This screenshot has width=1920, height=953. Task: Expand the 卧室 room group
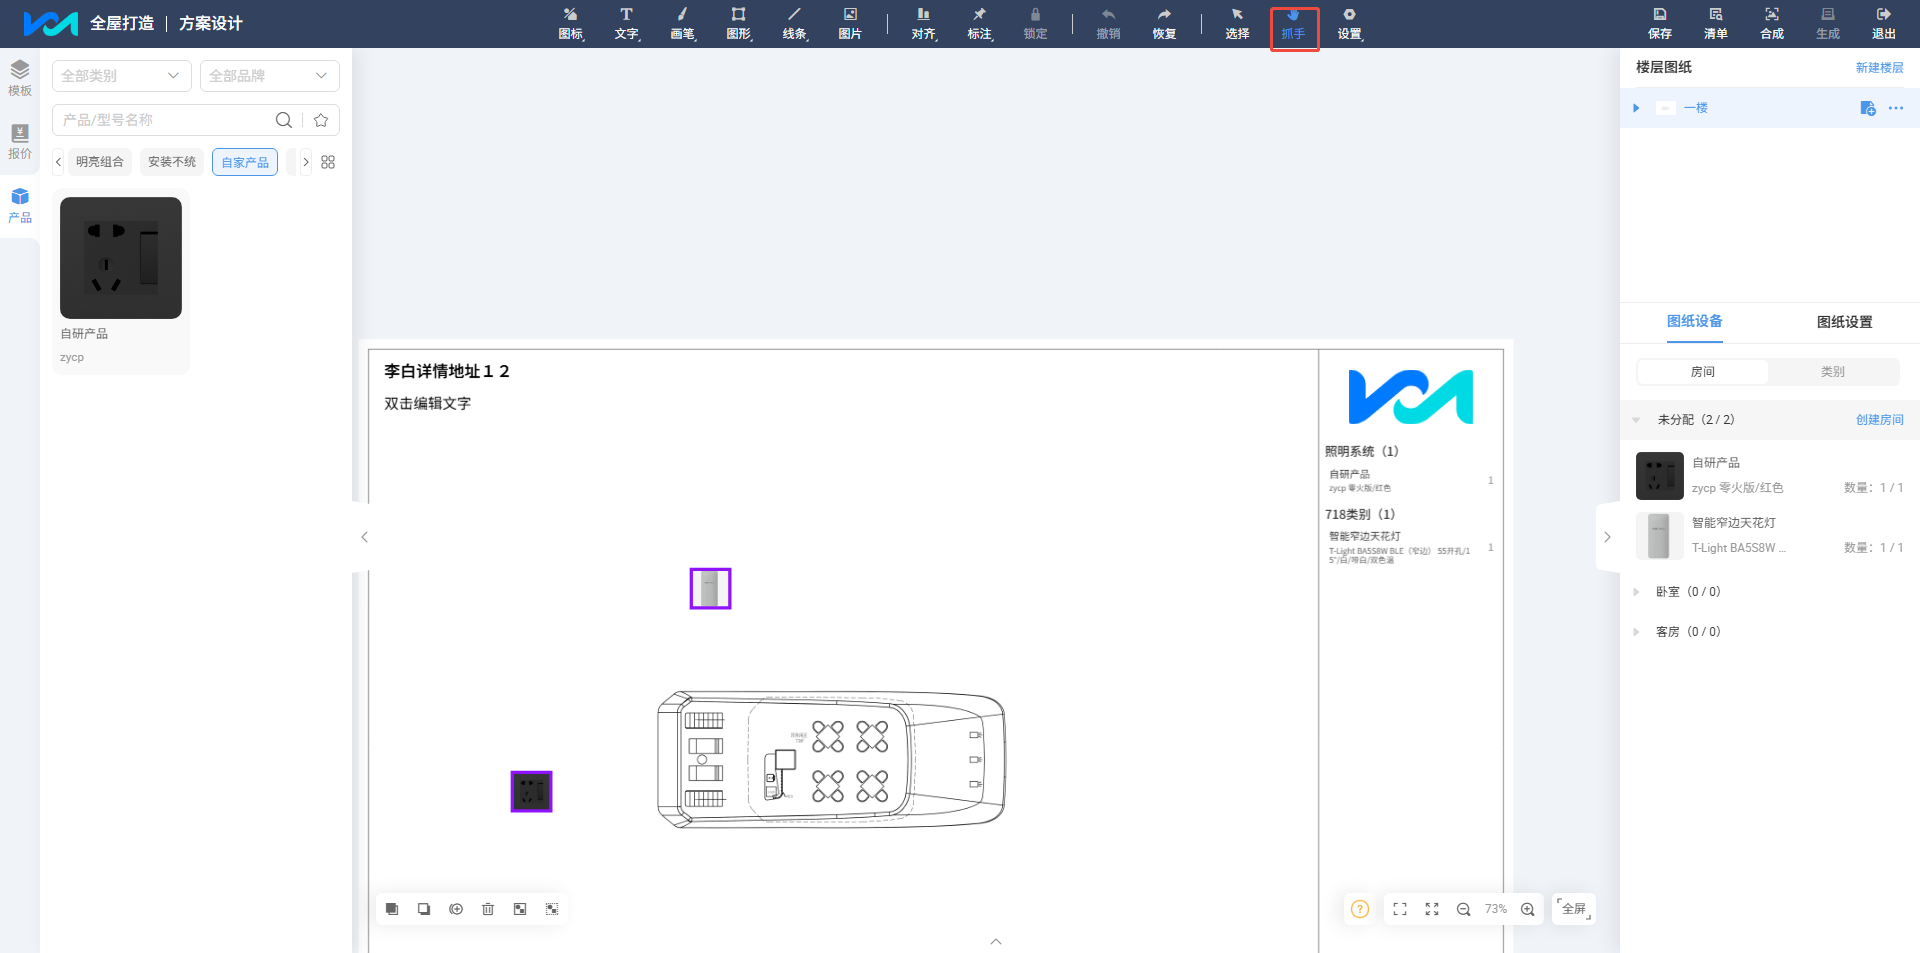1636,592
